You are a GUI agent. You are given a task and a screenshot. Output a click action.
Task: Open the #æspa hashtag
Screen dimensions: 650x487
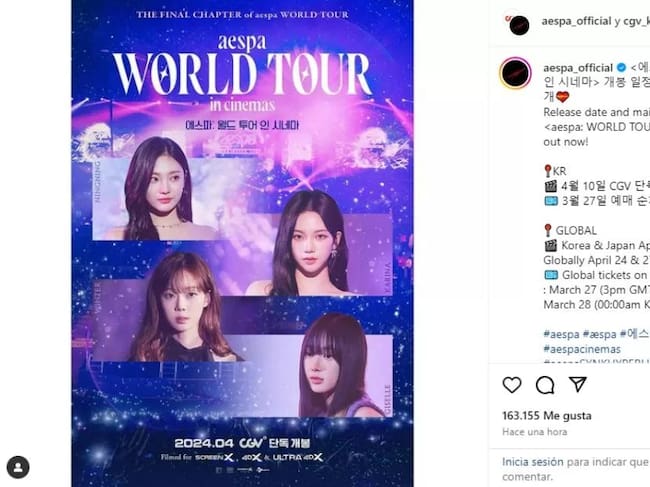[x=599, y=334]
